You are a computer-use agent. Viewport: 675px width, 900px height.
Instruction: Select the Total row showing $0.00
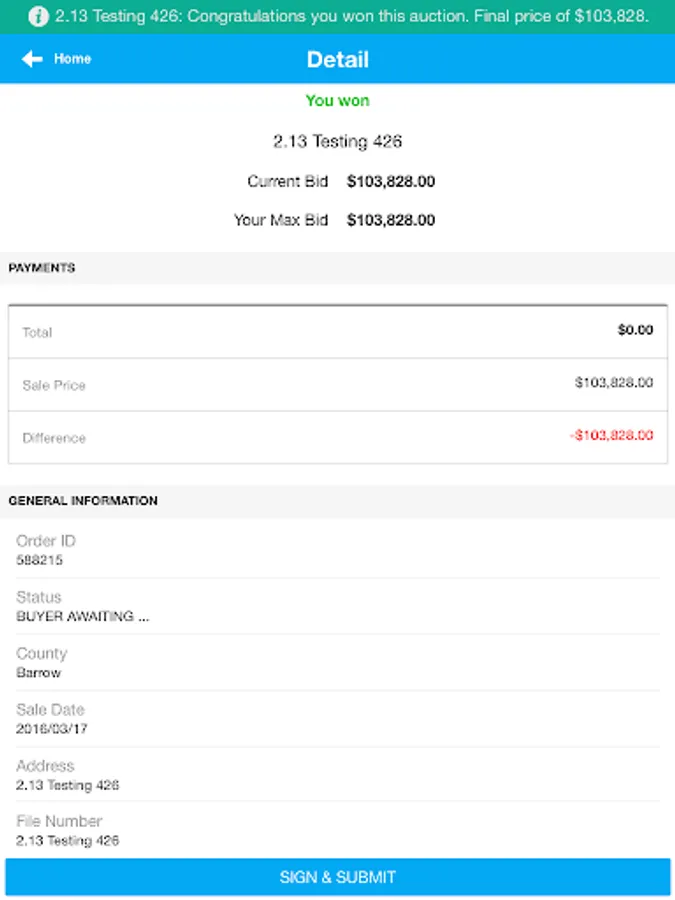pyautogui.click(x=337, y=331)
